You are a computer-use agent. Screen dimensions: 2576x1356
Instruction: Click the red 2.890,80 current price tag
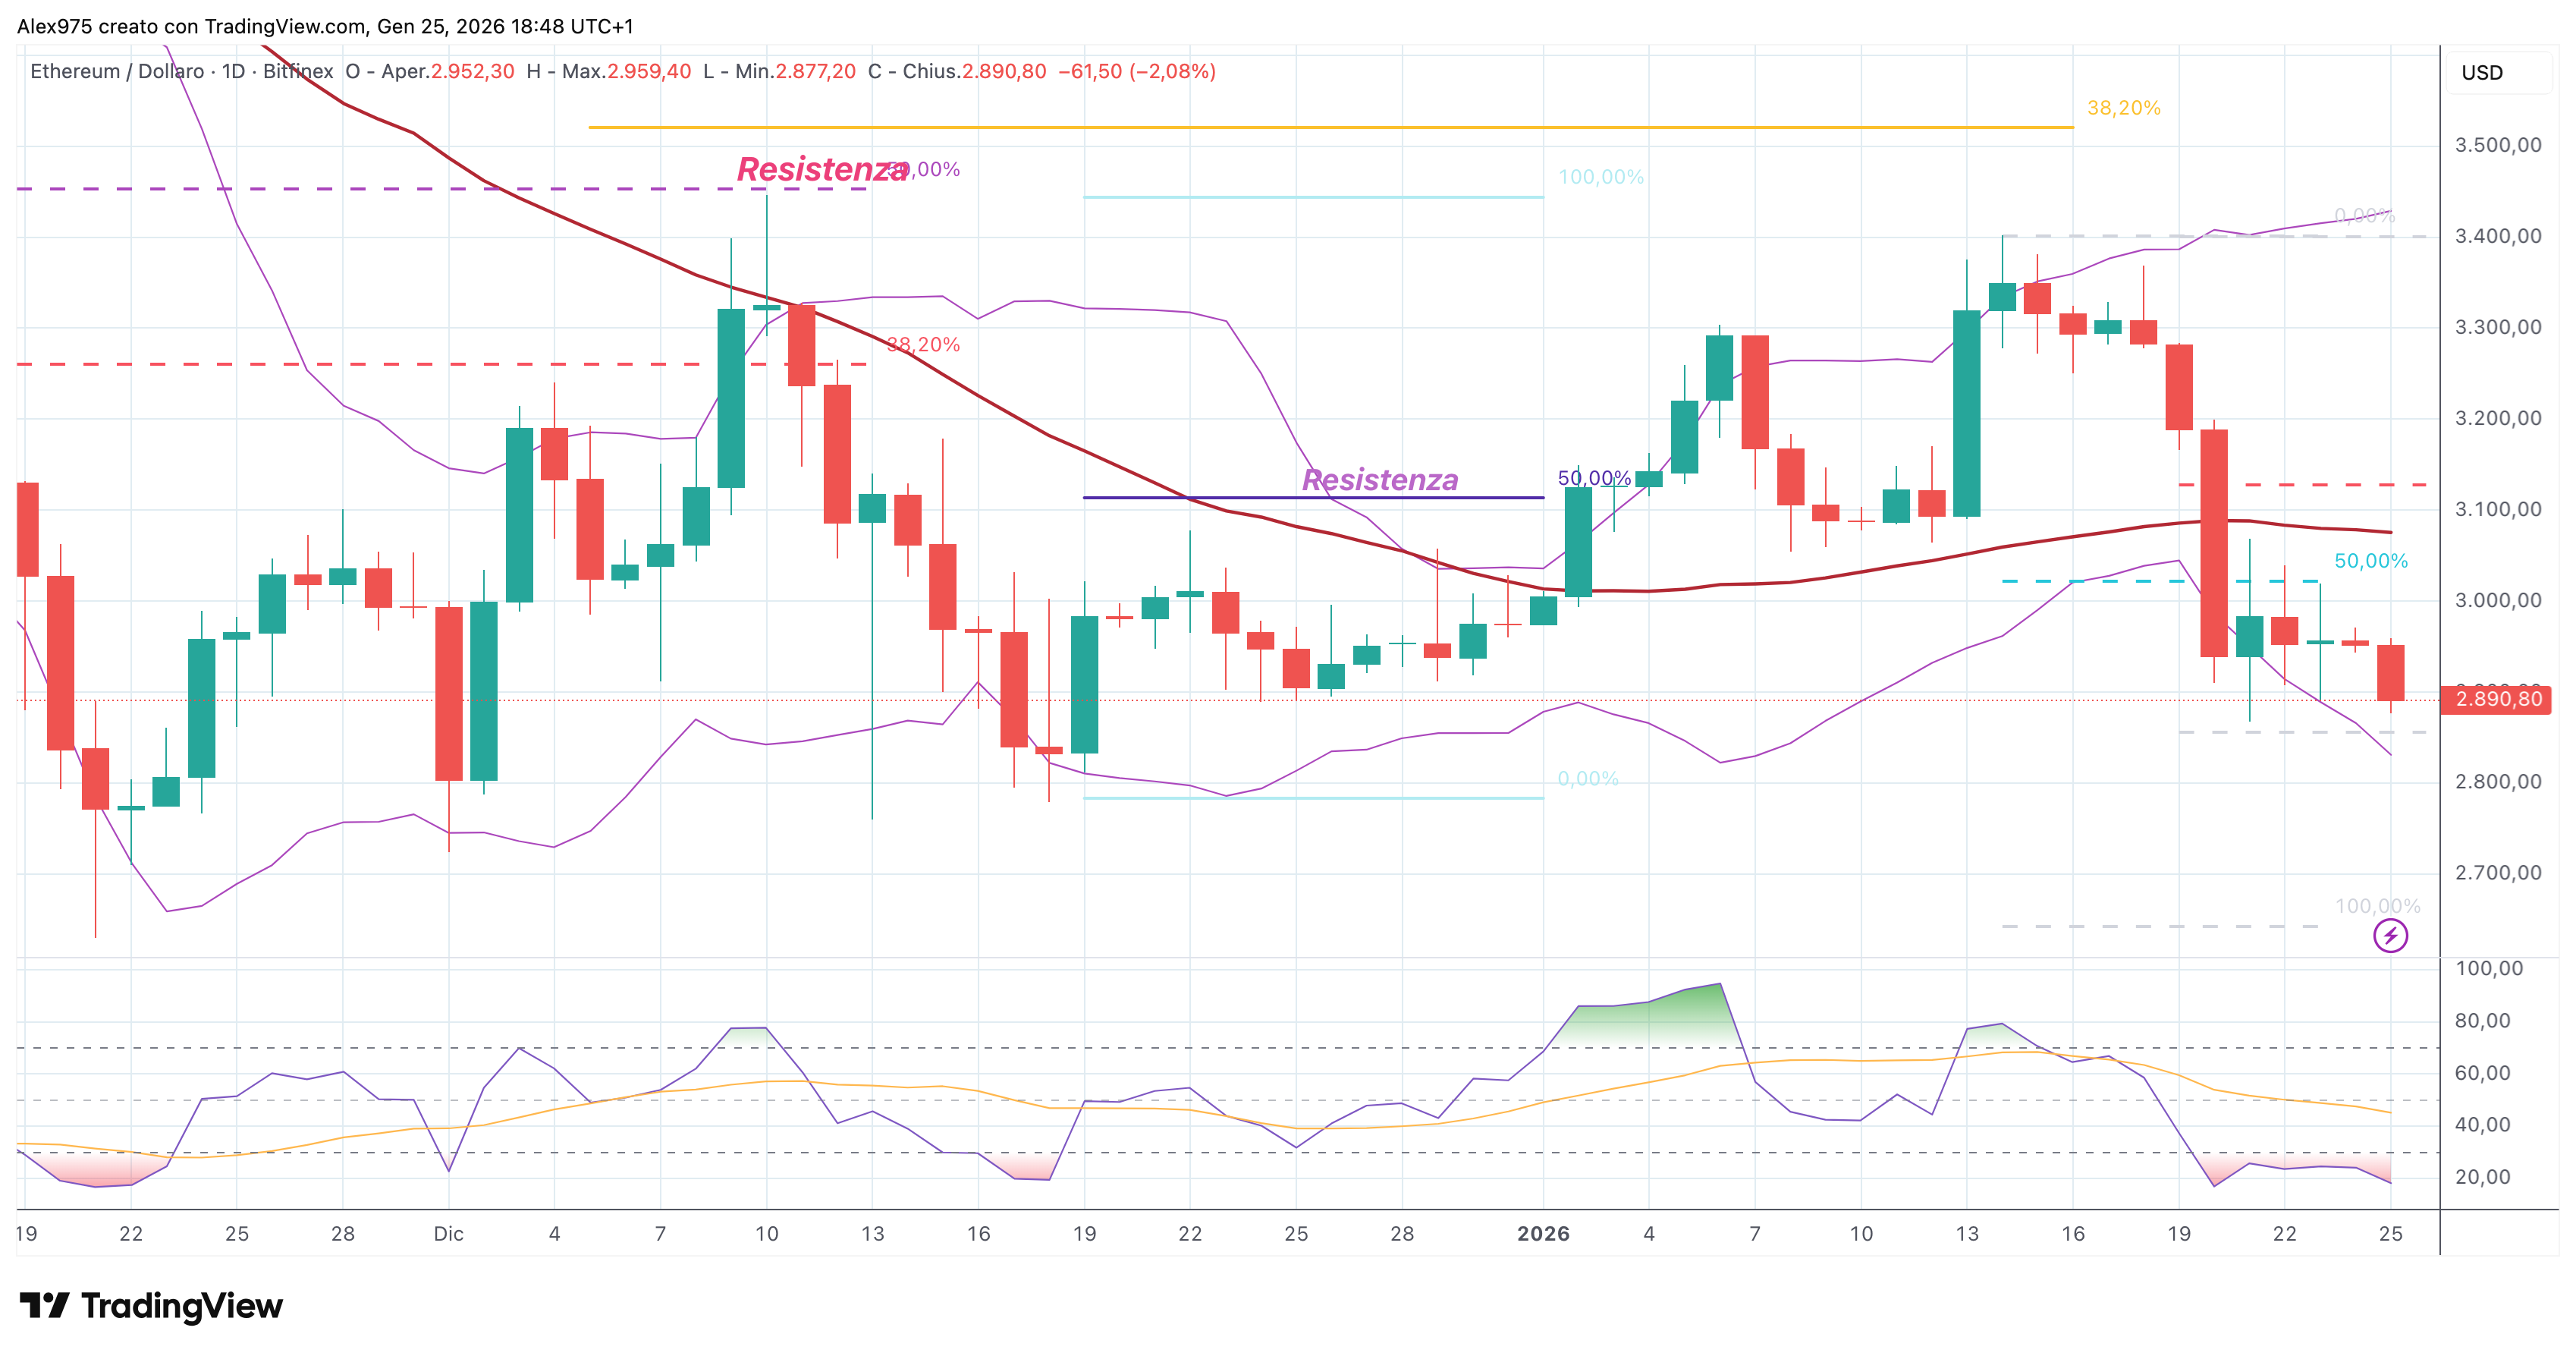pos(2496,699)
